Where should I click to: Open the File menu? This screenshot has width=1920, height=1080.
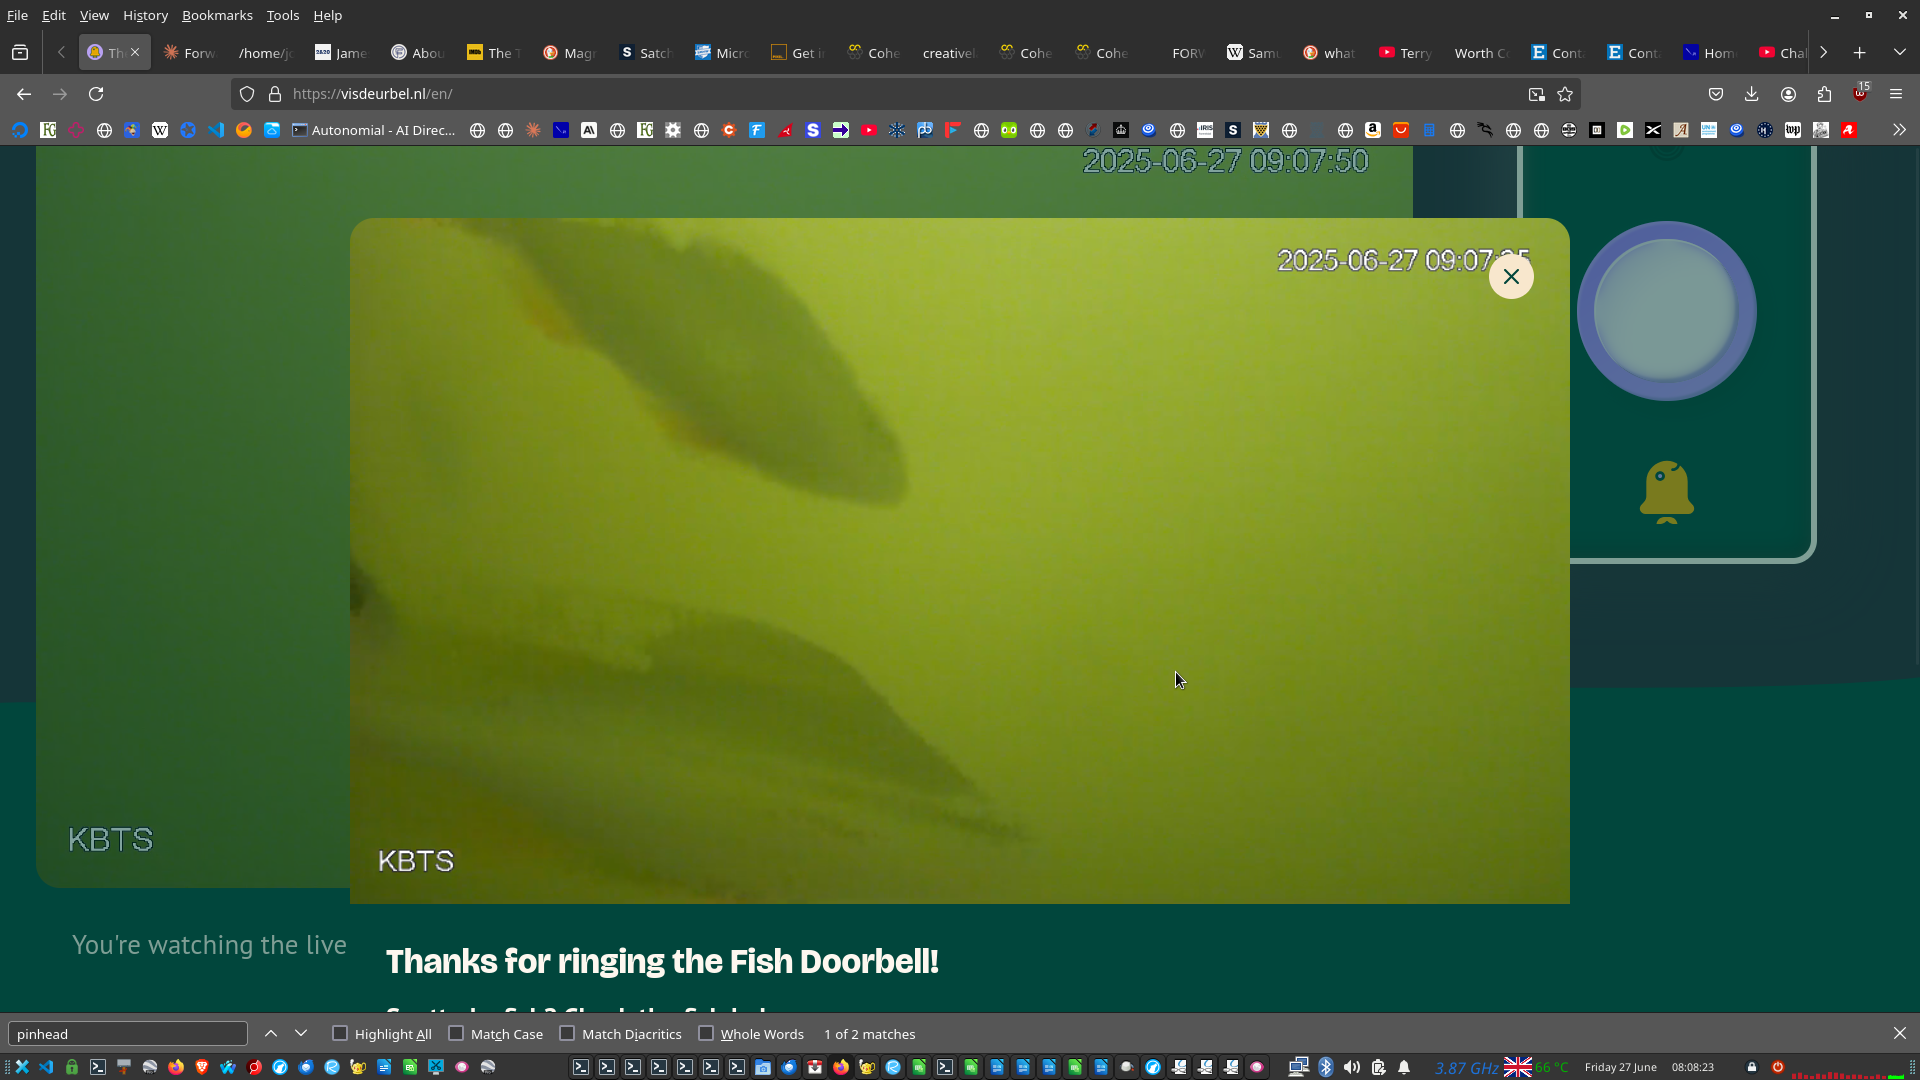click(17, 15)
